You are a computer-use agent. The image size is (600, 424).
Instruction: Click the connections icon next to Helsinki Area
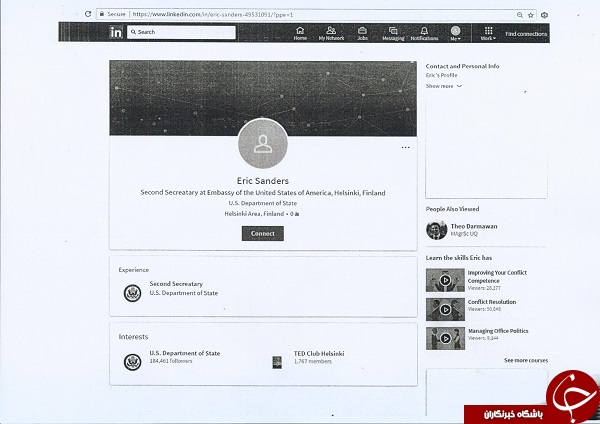click(297, 214)
